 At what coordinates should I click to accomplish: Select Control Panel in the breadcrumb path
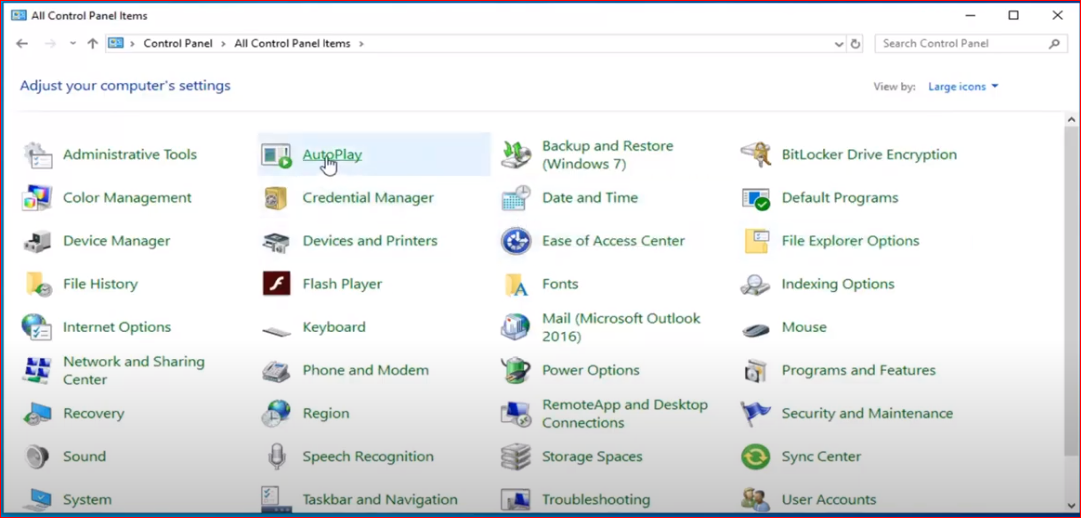[178, 44]
